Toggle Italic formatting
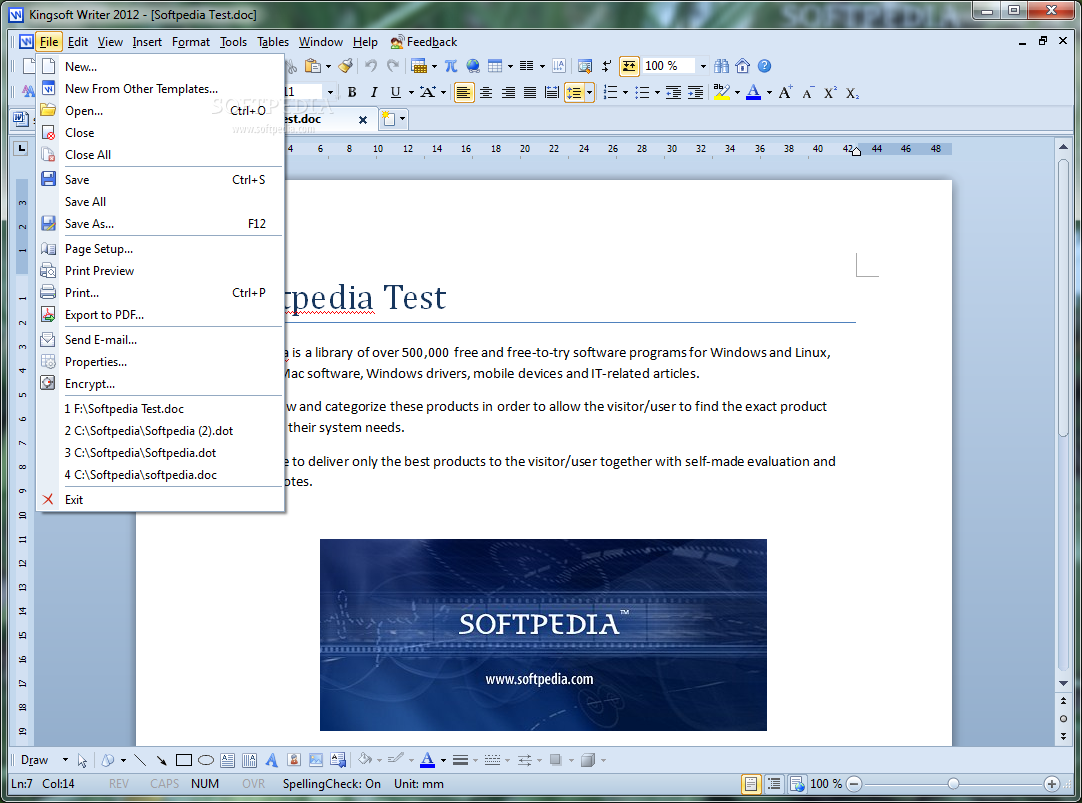Screen dimensions: 1082x803 [x=374, y=92]
